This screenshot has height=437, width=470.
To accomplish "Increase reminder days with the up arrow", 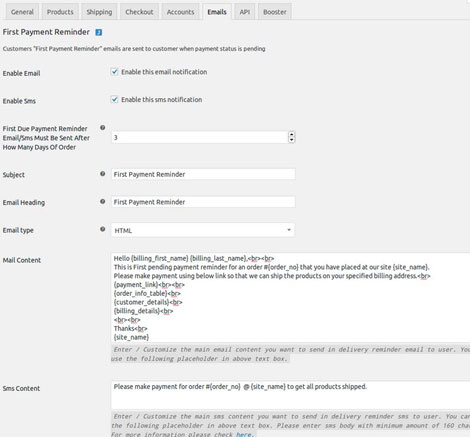I will [292, 135].
